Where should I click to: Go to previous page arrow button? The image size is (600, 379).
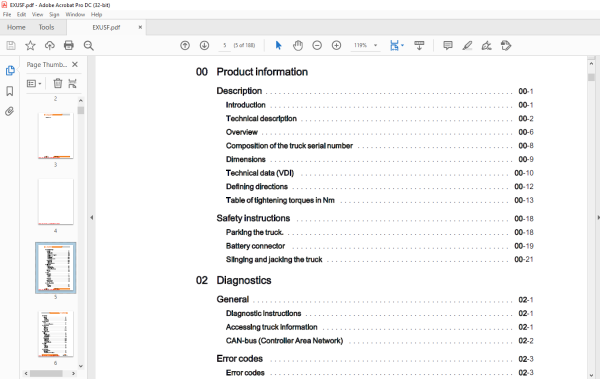[185, 46]
